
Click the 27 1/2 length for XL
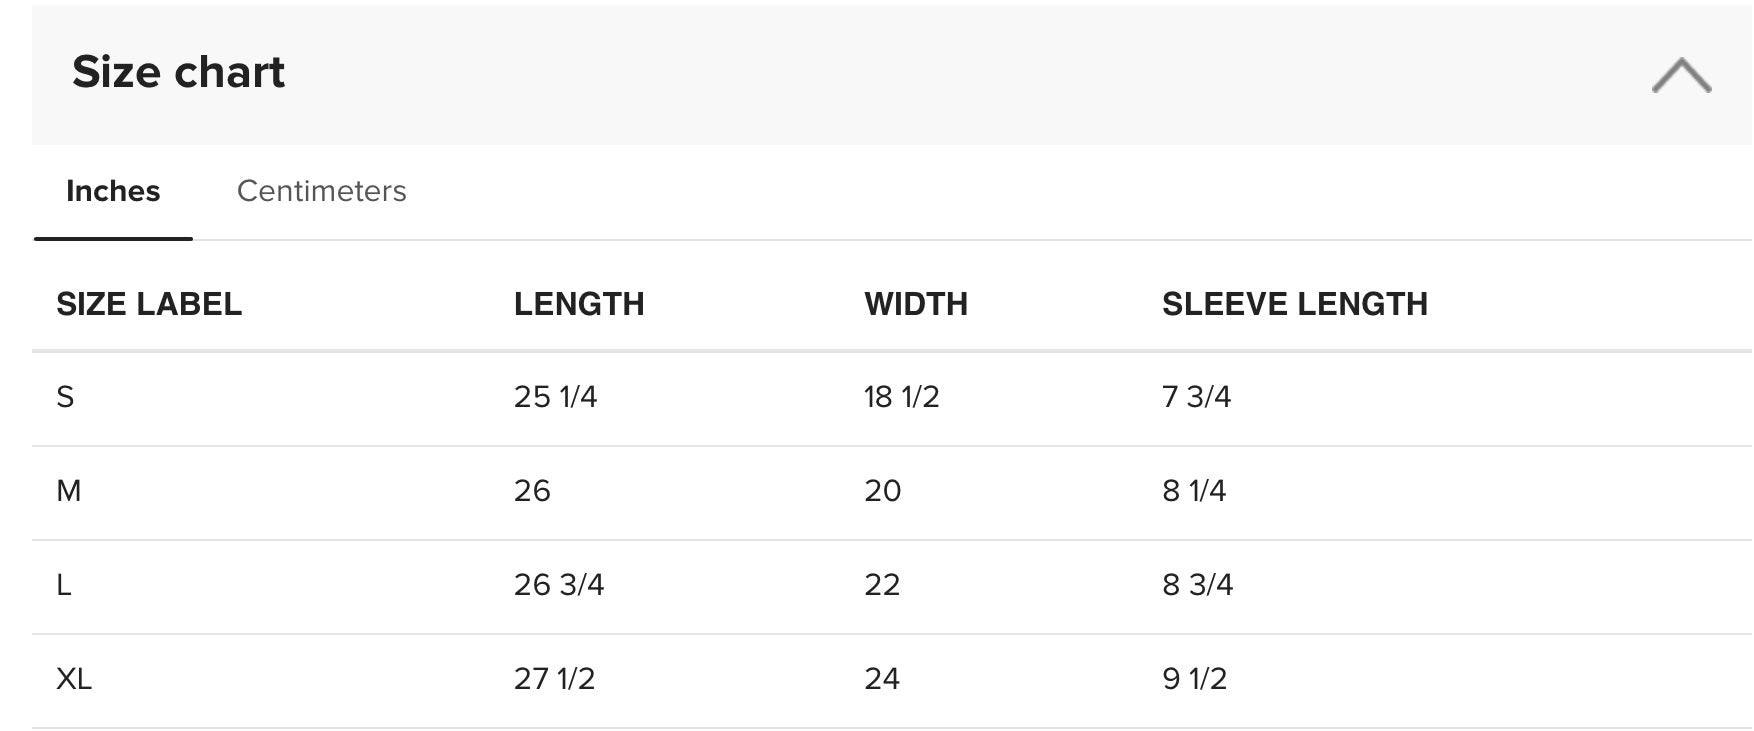554,679
